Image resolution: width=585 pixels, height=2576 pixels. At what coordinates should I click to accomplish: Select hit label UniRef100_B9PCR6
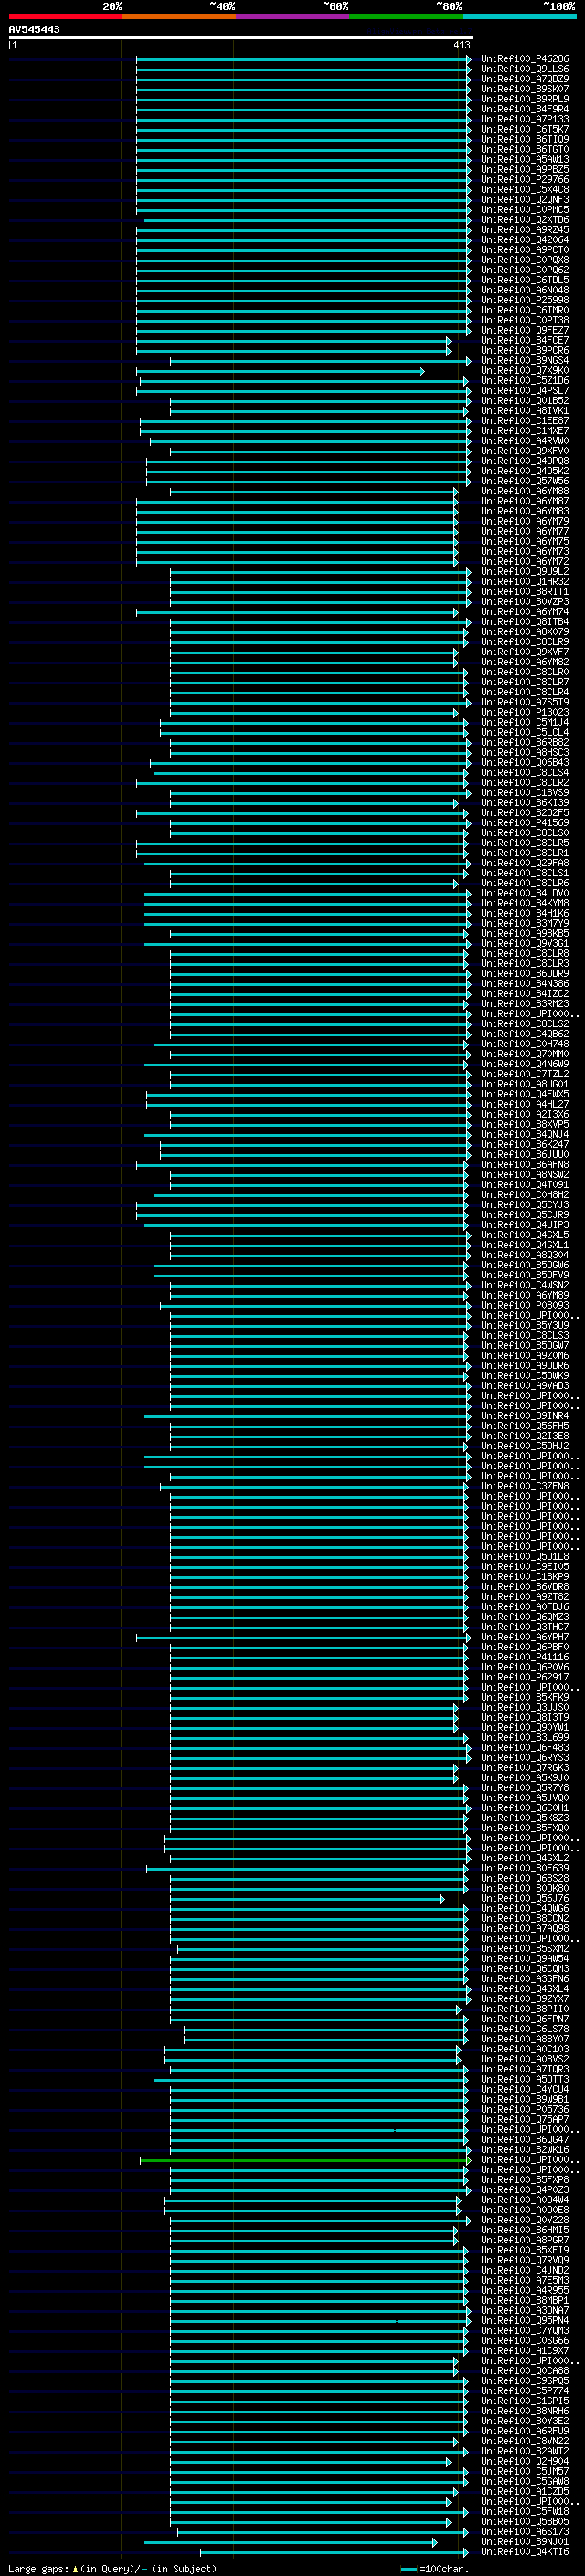pos(525,350)
